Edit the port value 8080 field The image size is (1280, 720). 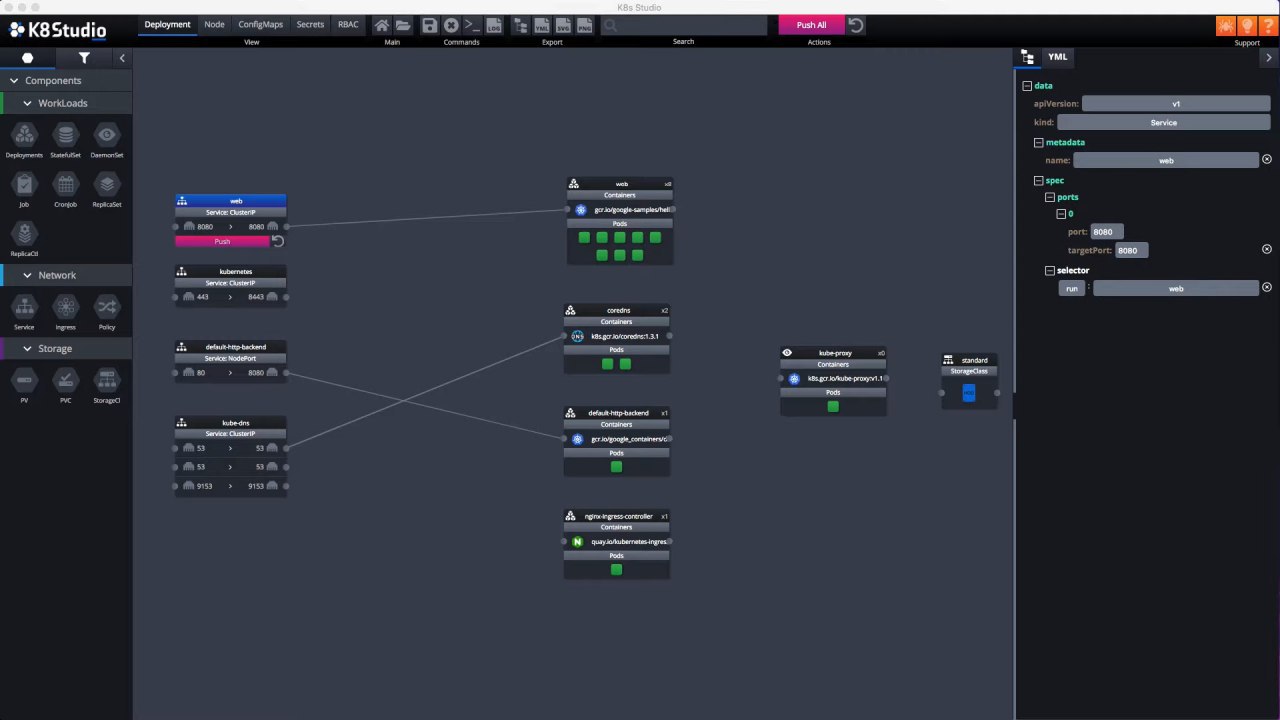pos(1107,231)
